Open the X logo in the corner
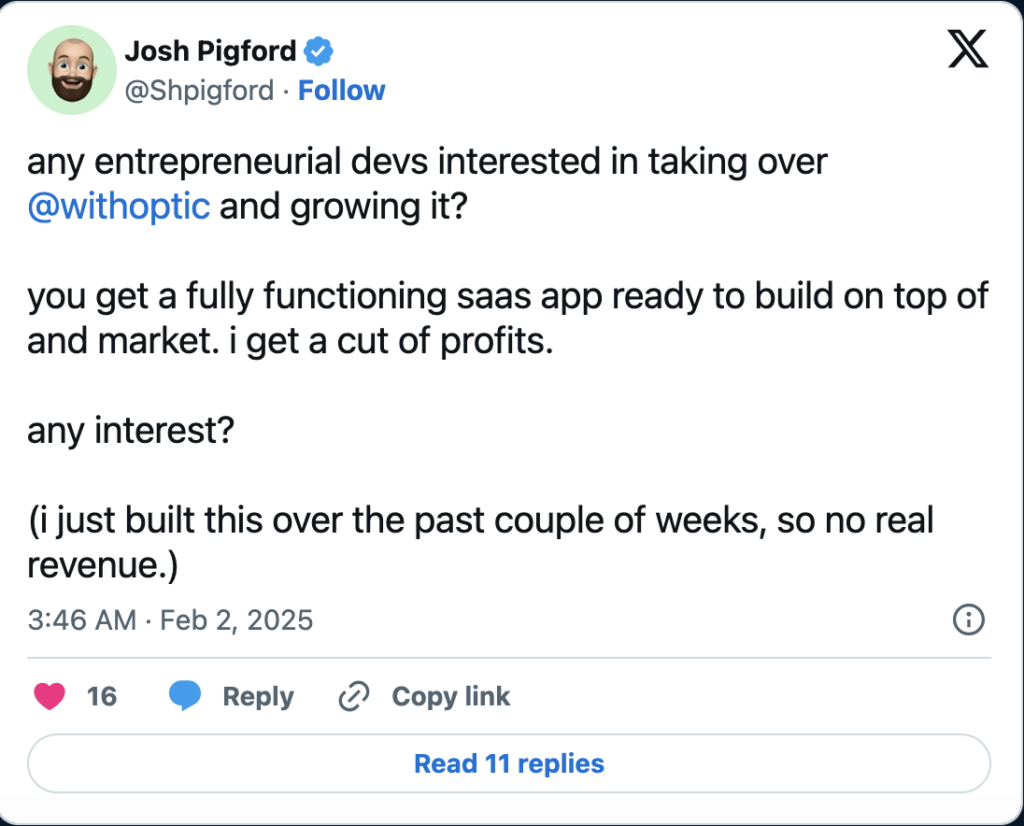 [x=968, y=49]
